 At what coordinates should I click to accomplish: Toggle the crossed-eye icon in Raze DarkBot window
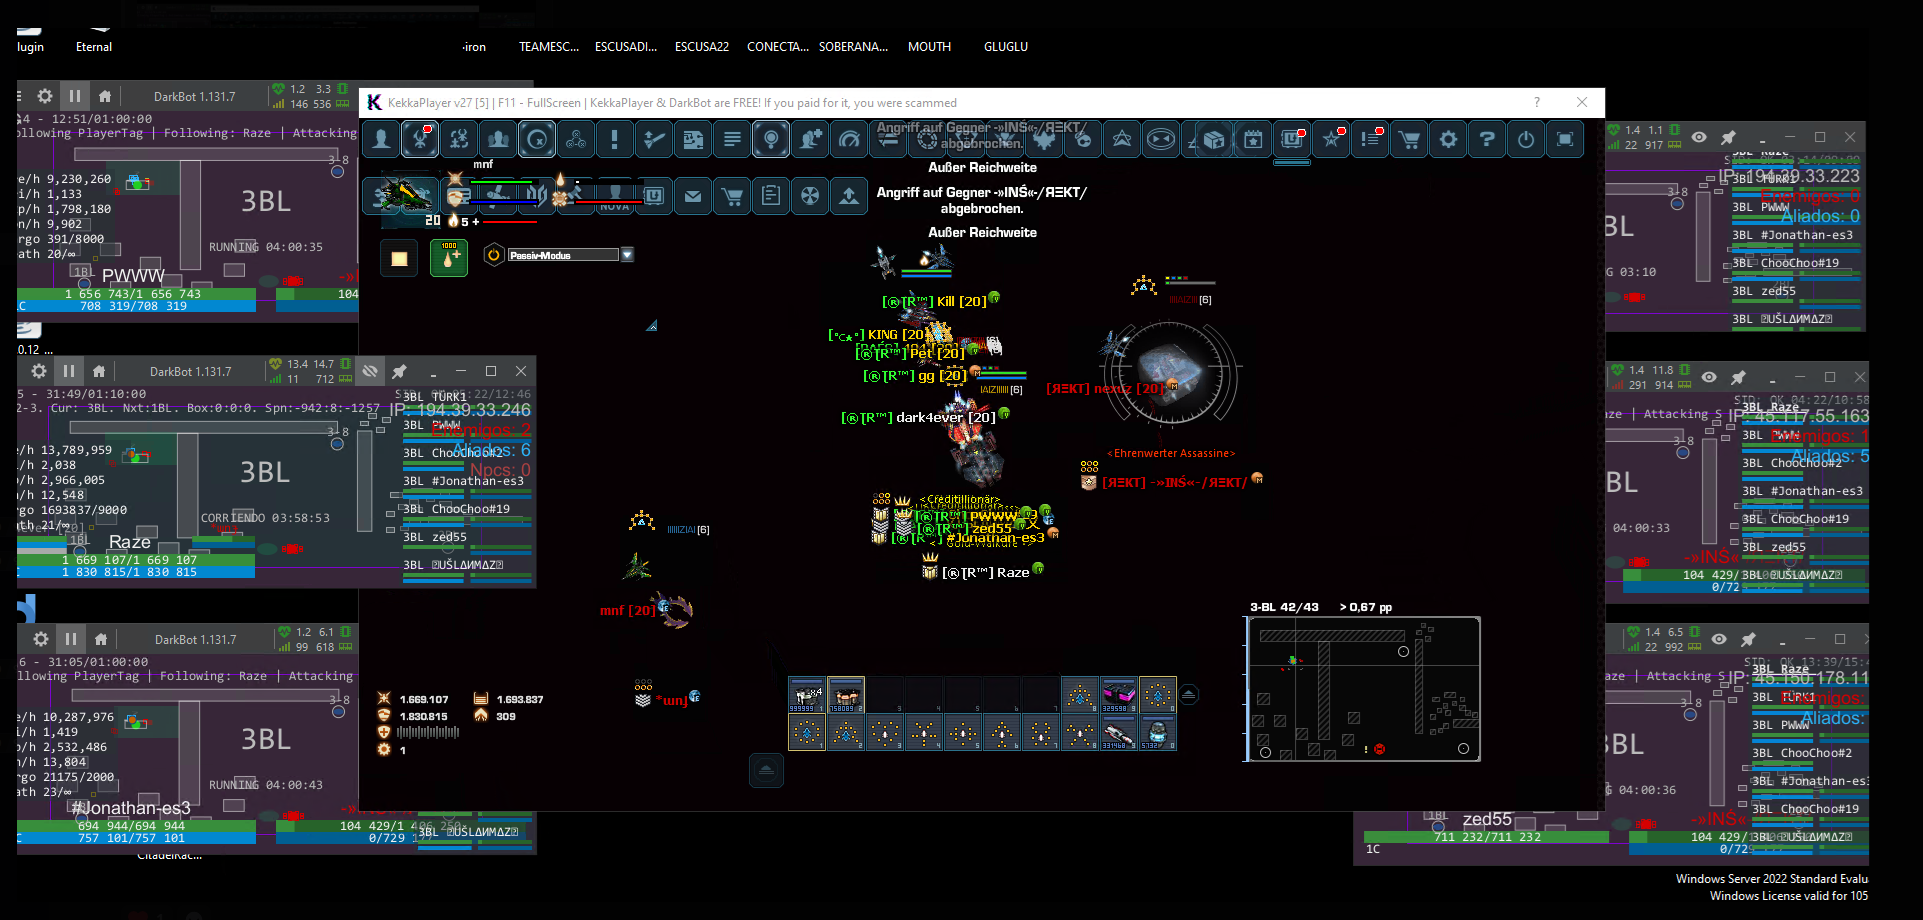point(370,371)
